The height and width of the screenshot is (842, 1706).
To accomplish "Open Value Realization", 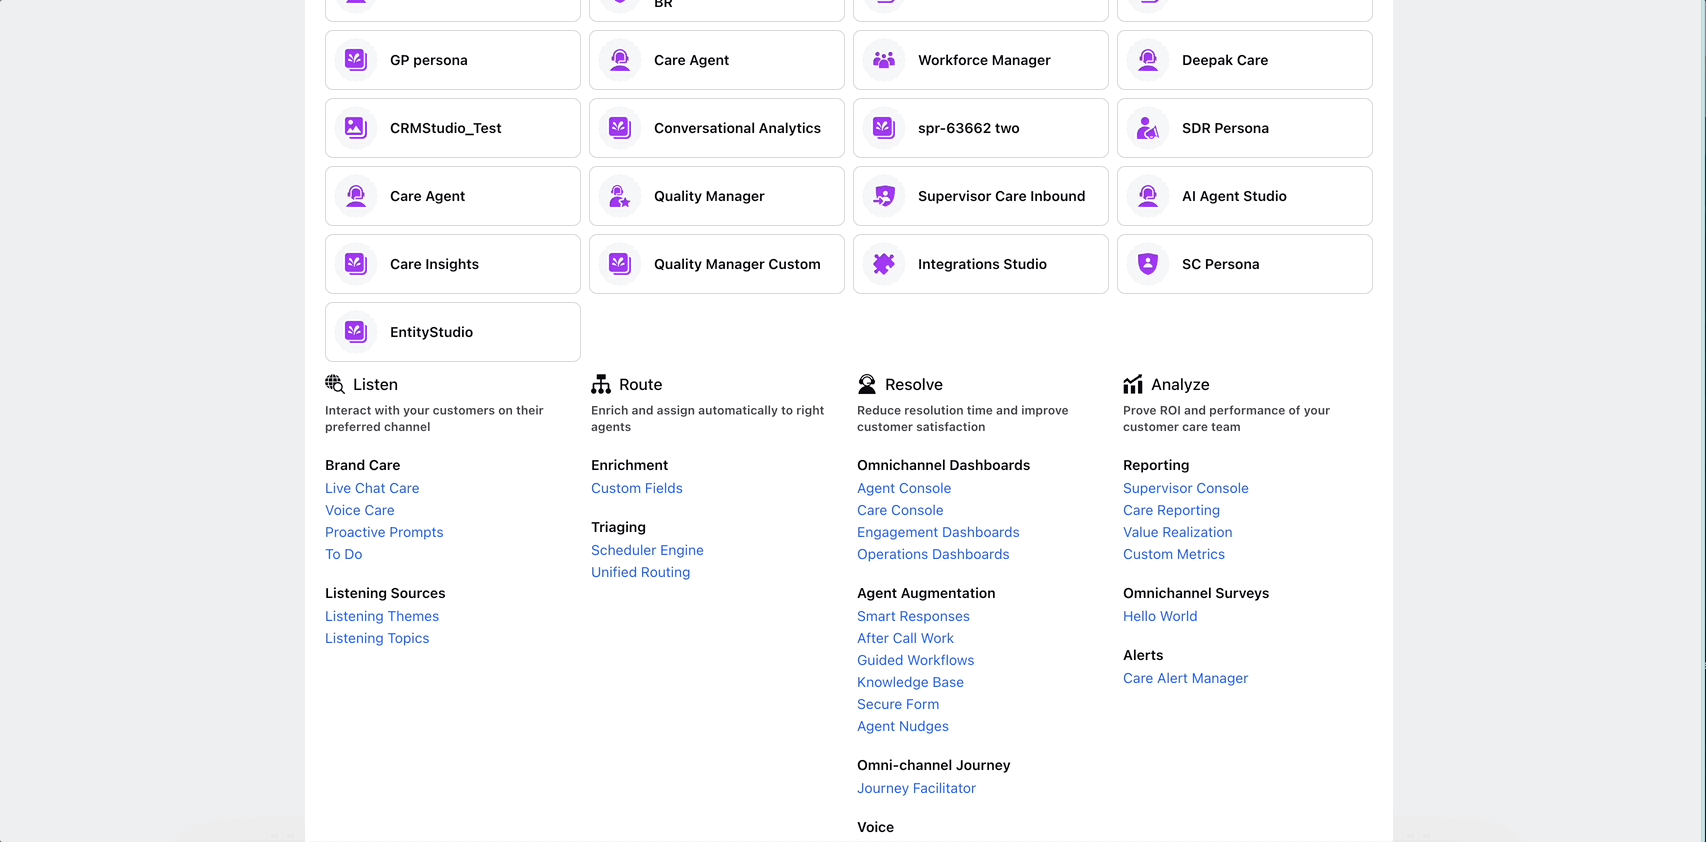I will [1178, 532].
